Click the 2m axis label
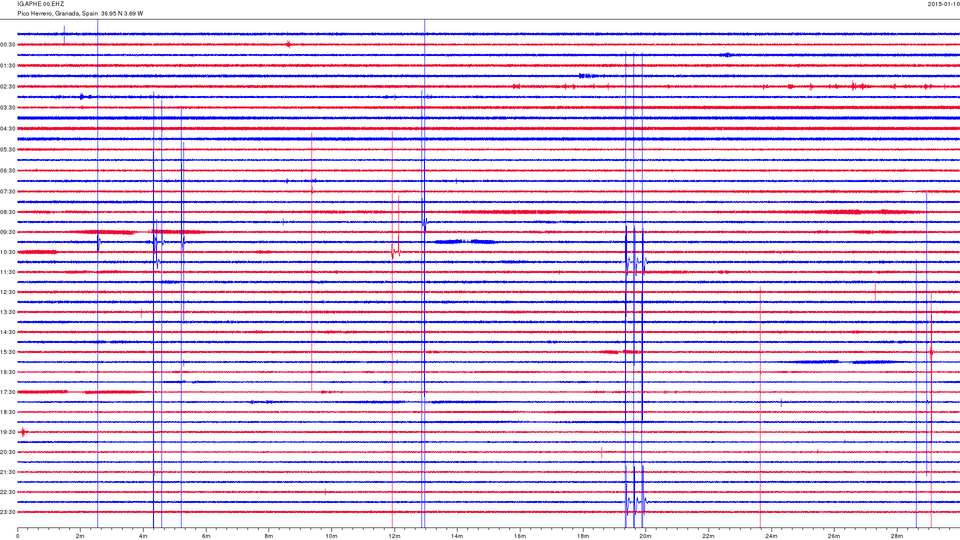Screen dimensions: 960x540 tap(80, 536)
